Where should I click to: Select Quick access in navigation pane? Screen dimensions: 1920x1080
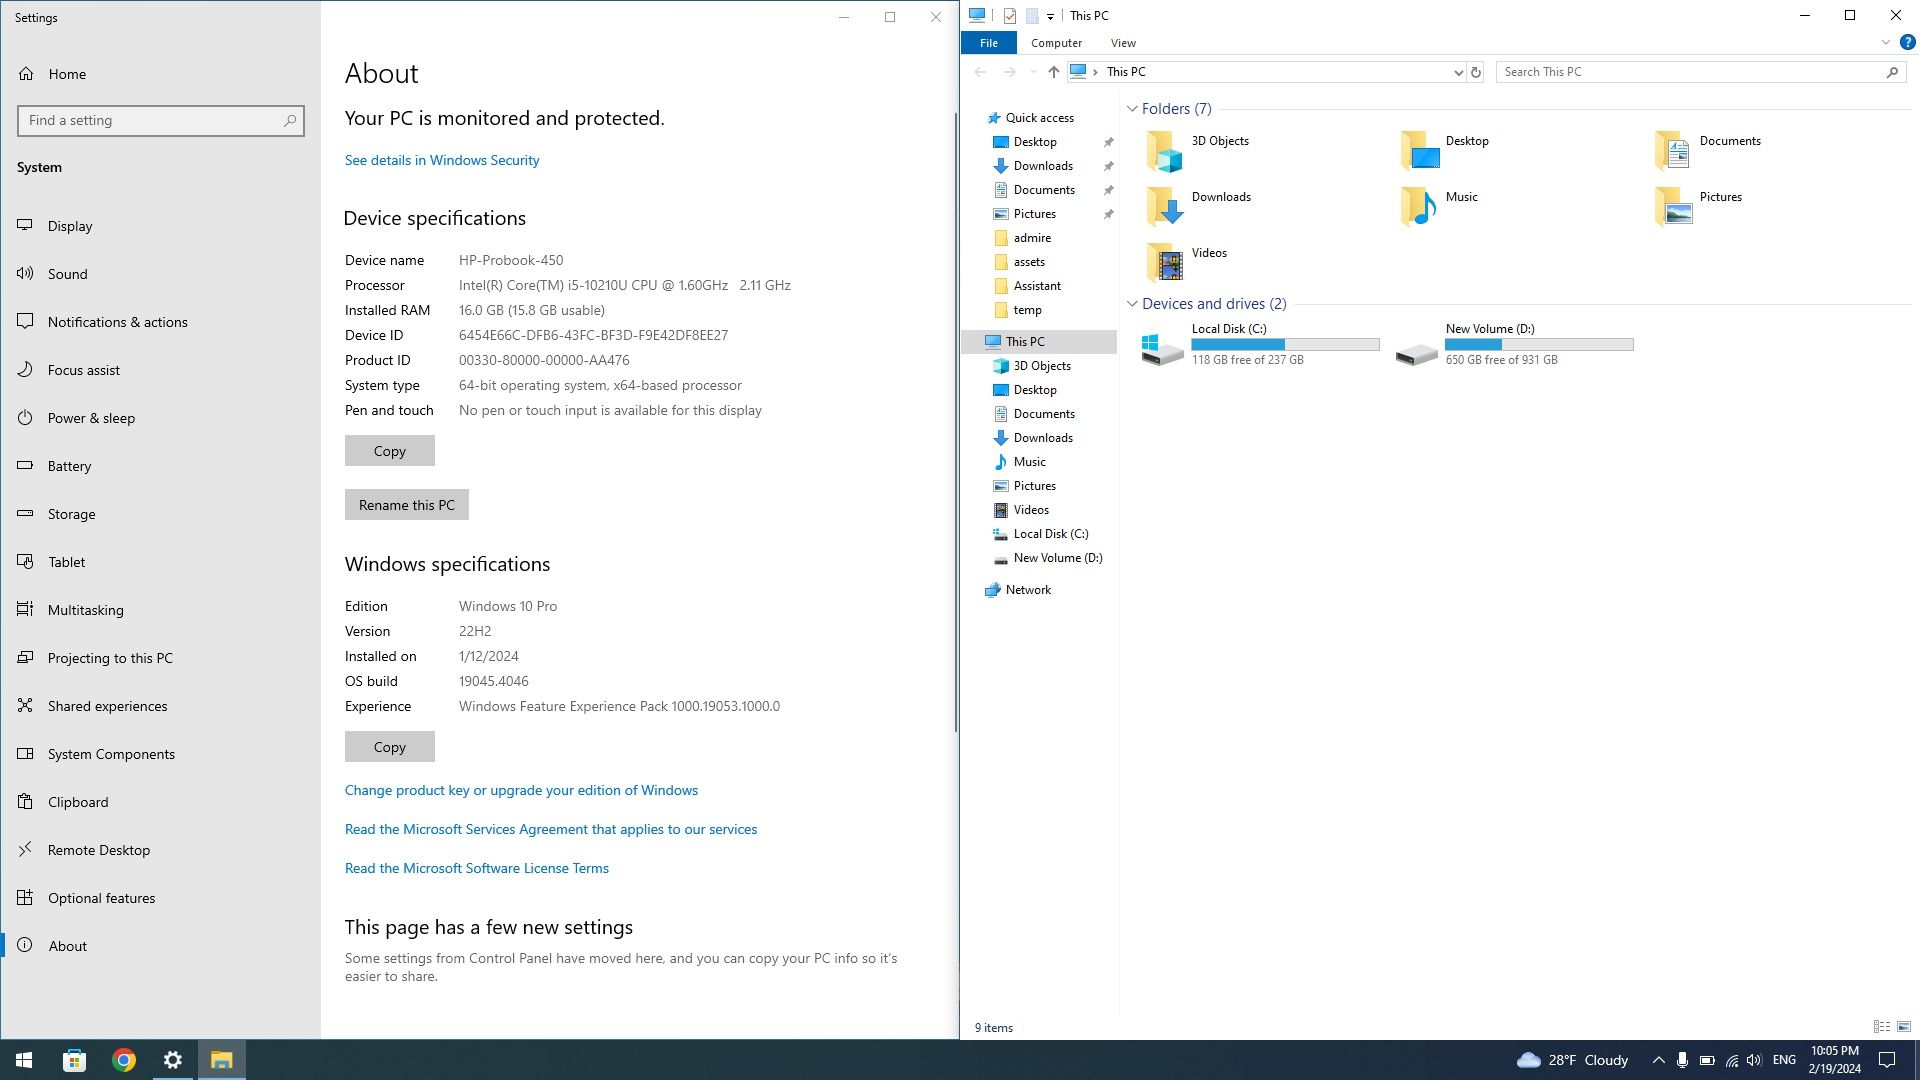(1040, 118)
